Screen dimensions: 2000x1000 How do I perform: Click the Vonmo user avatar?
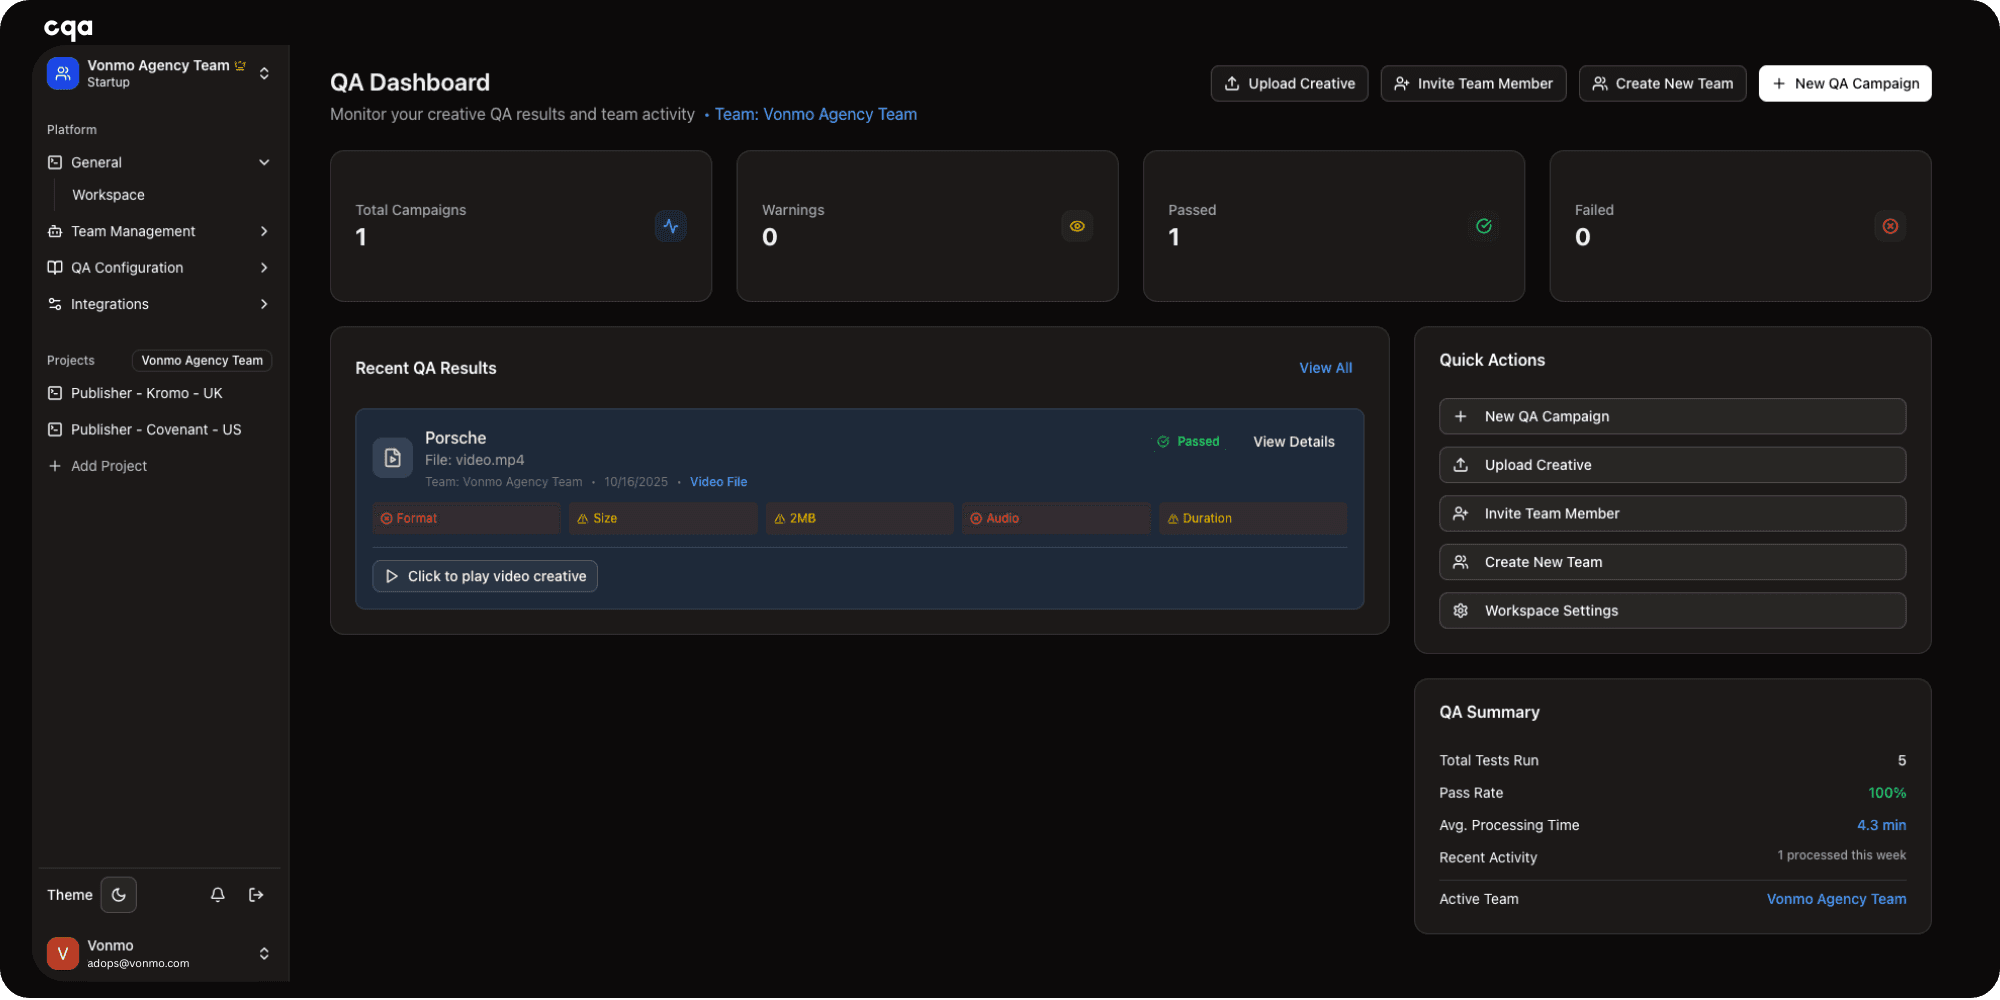[x=63, y=954]
